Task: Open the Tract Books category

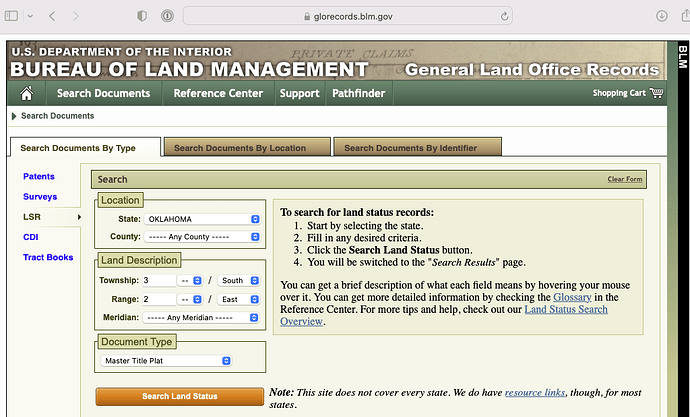Action: 48,257
